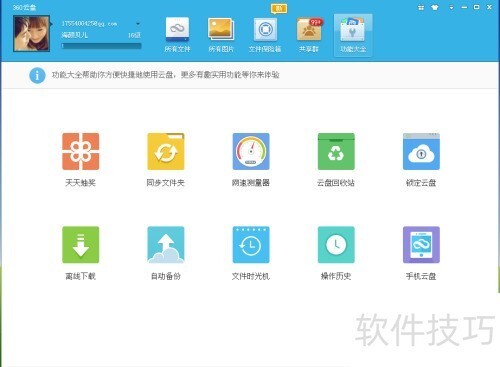Open the 云盘回收站 recycle bin
Image resolution: width=500 pixels, height=367 pixels.
pyautogui.click(x=336, y=151)
